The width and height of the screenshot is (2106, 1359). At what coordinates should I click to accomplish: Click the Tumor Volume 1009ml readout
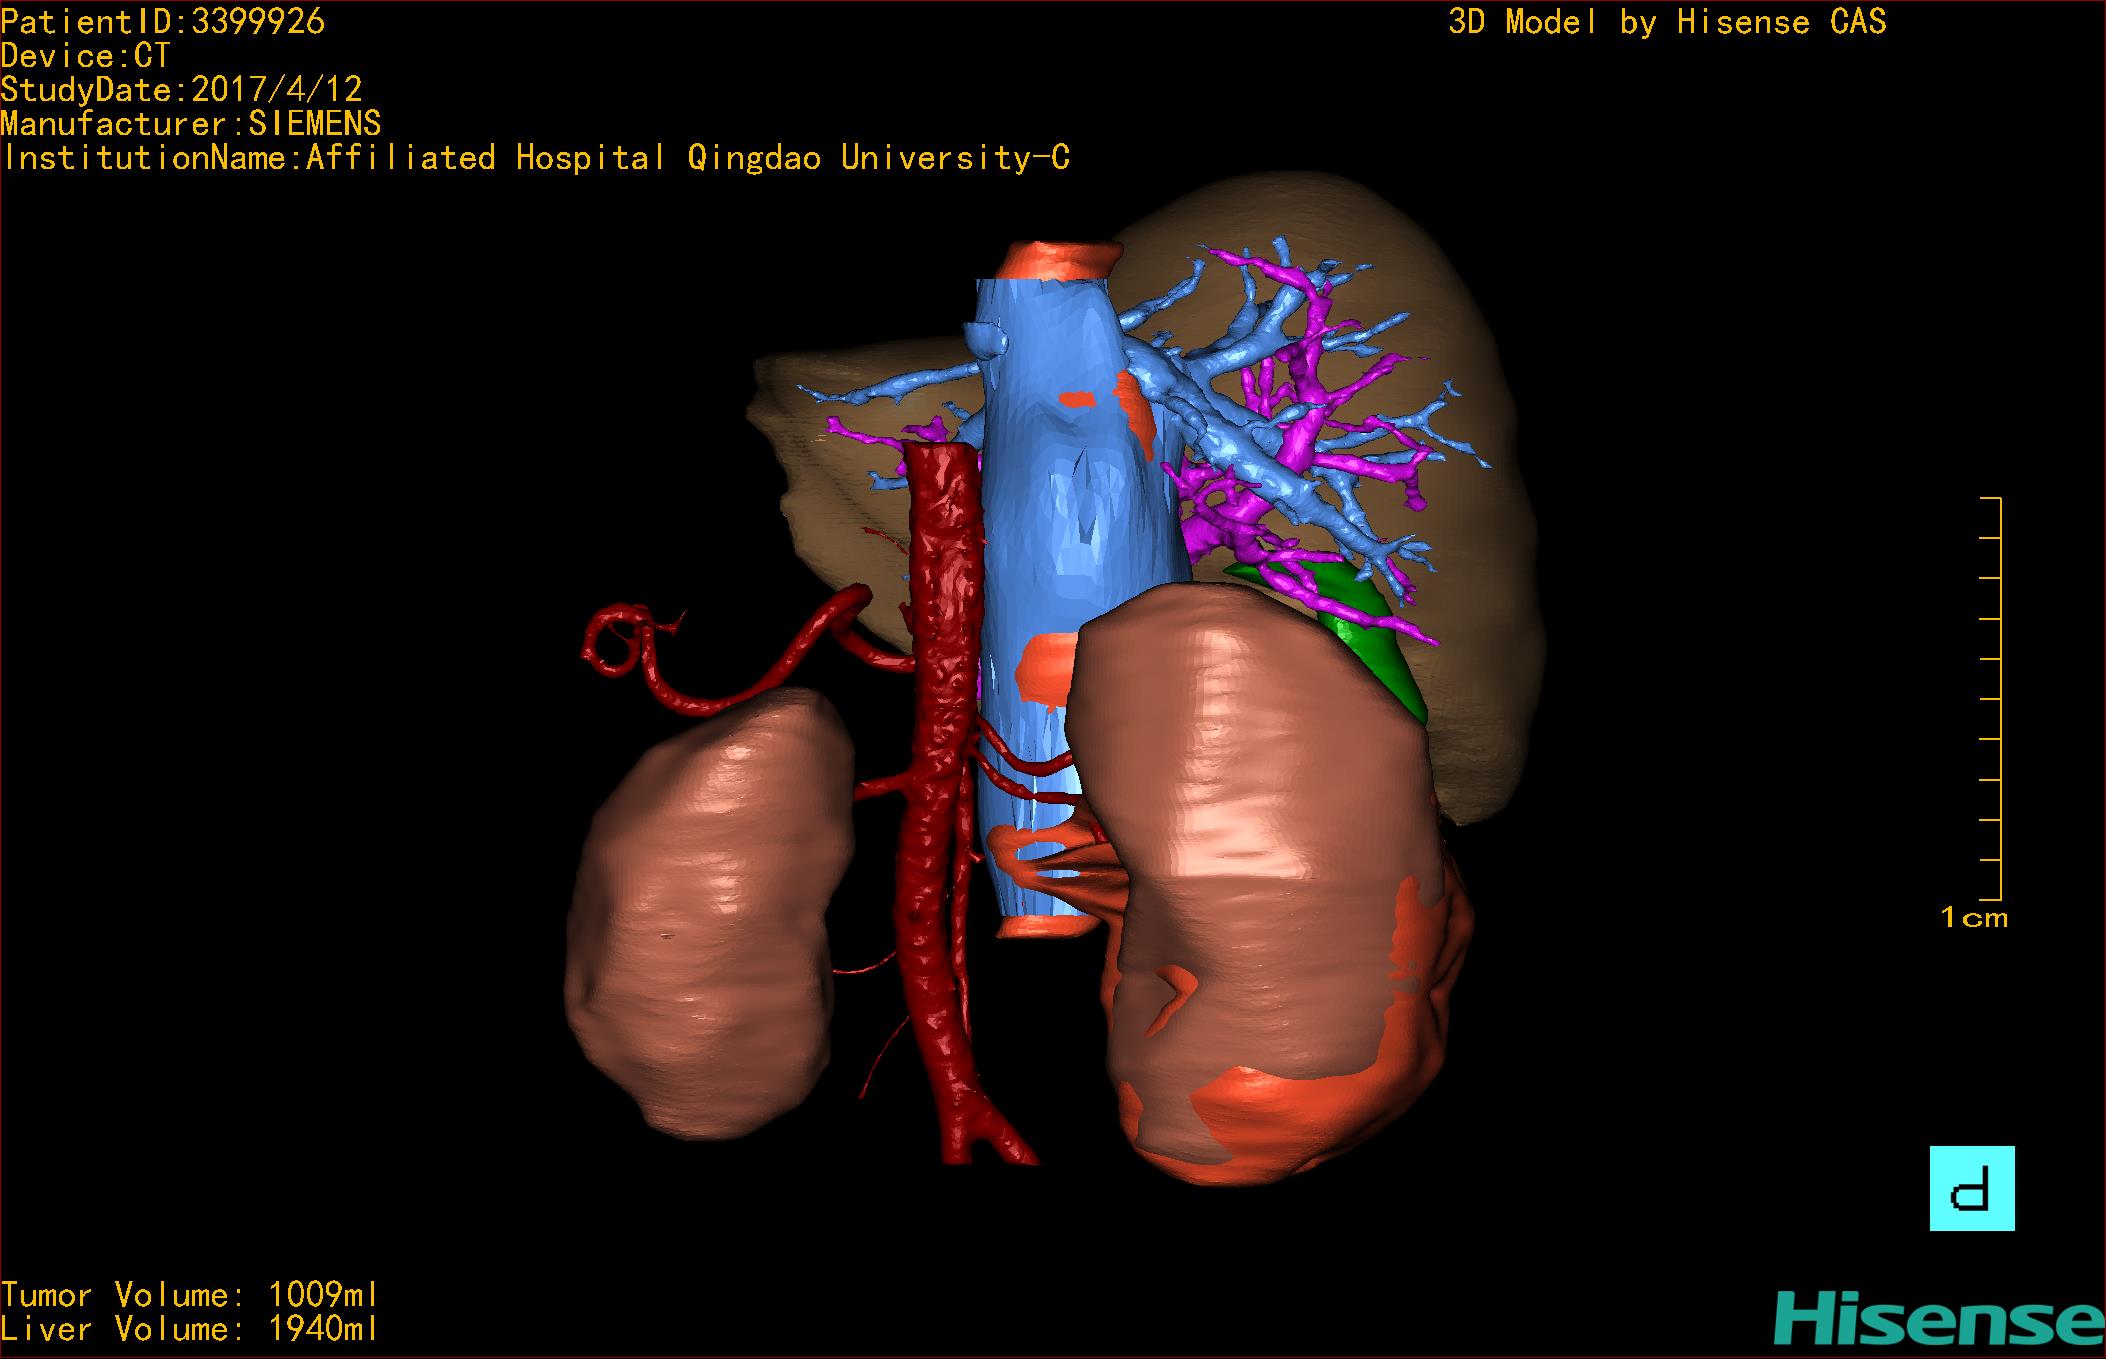(189, 1295)
